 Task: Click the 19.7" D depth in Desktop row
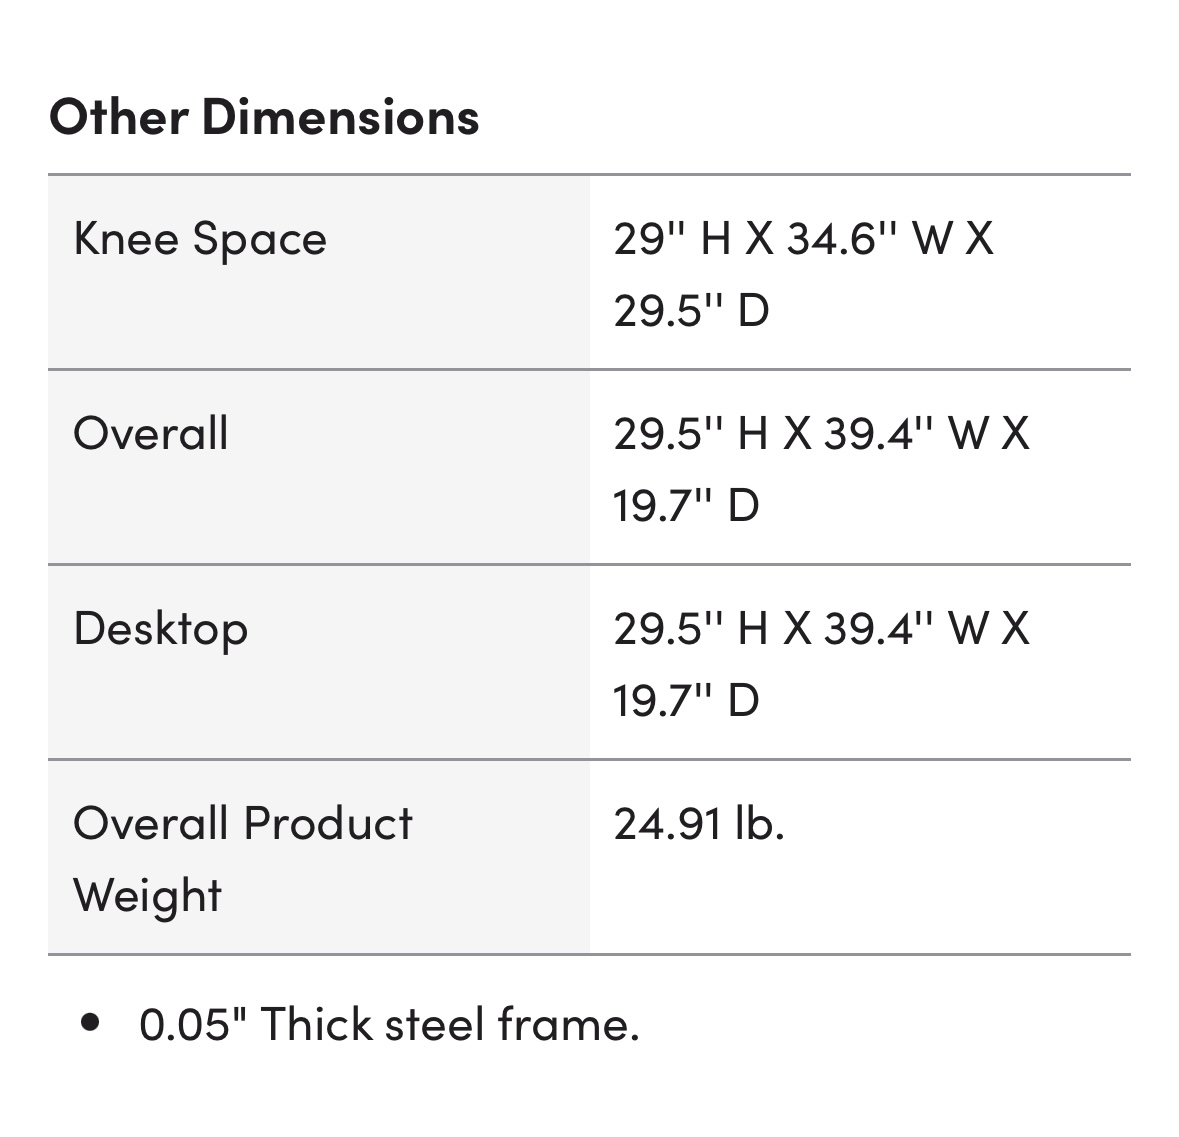click(x=686, y=700)
